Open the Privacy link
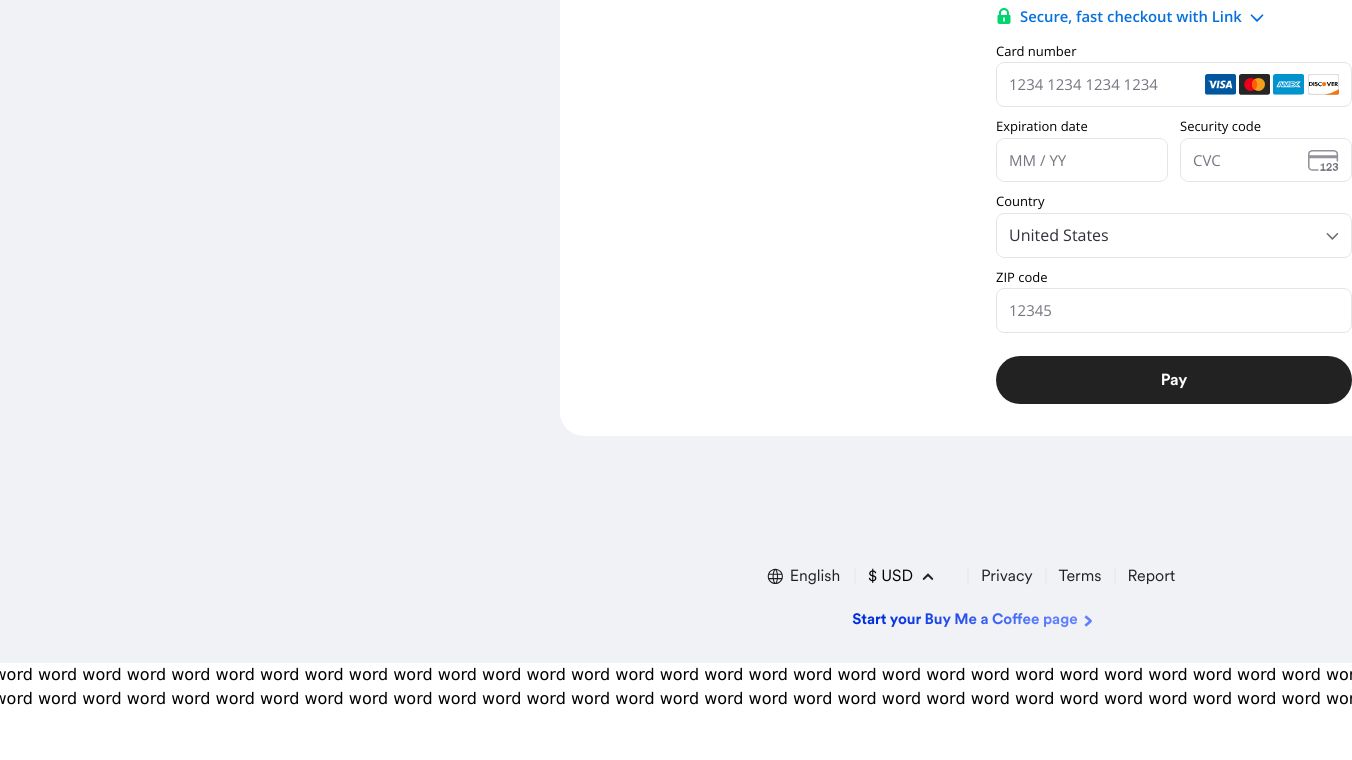The image size is (1352, 760). coord(1006,576)
